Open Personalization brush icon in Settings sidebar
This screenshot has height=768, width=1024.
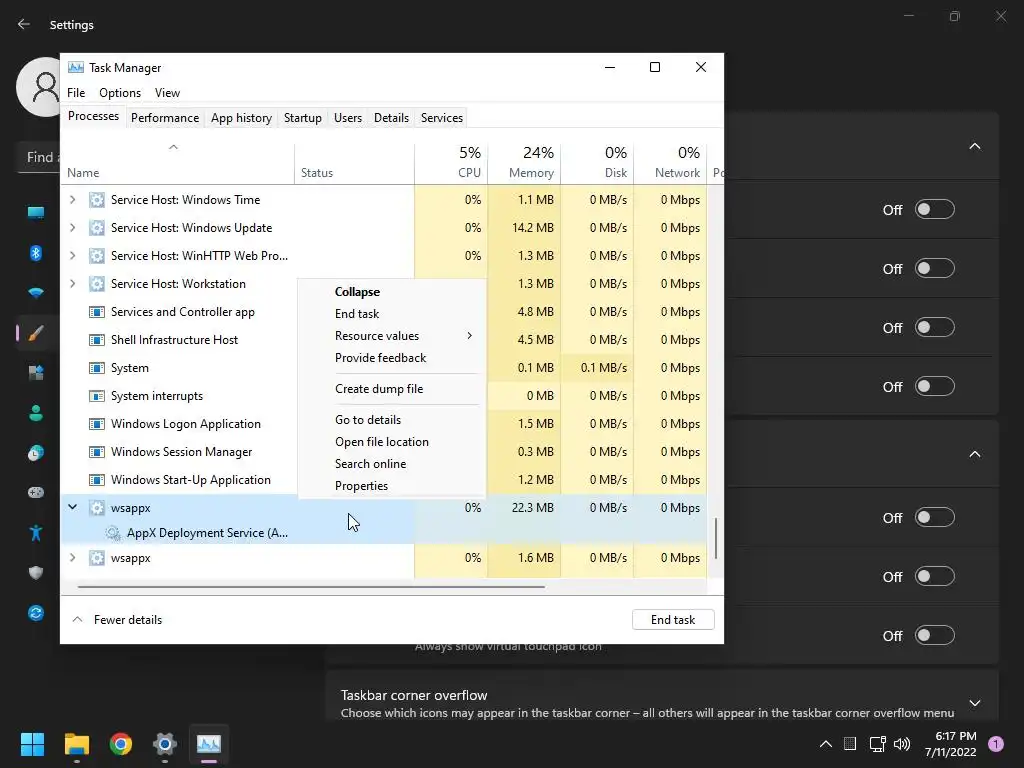[x=36, y=333]
